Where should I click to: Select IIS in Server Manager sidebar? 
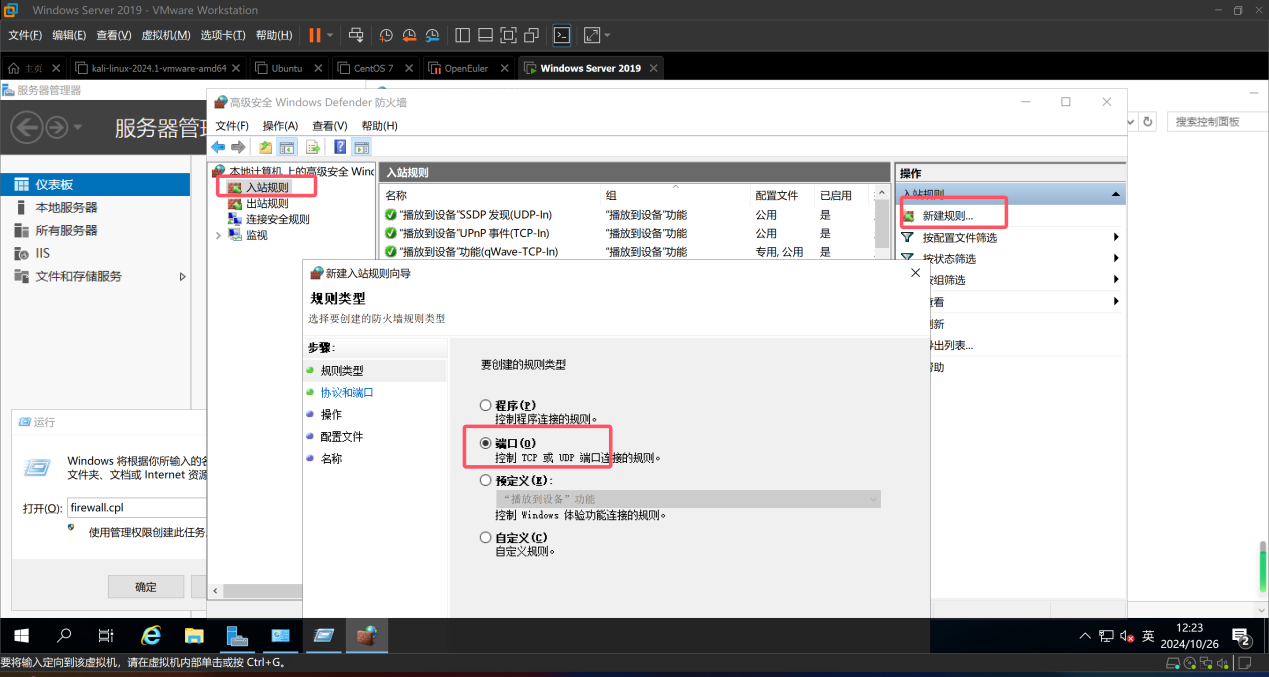(x=95, y=253)
